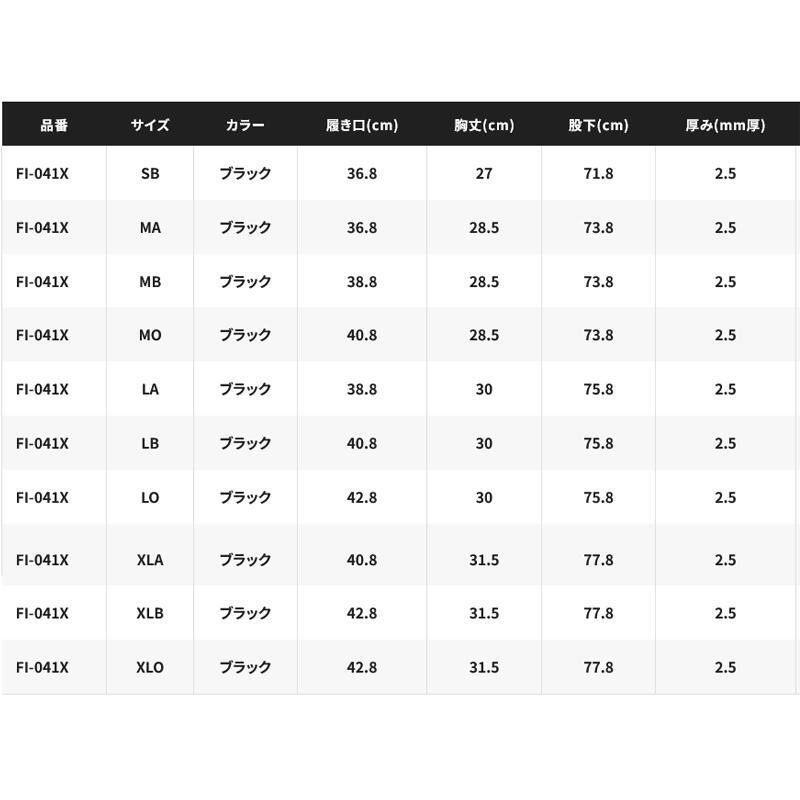Click the サイズ column header
800x800 pixels.
point(150,125)
